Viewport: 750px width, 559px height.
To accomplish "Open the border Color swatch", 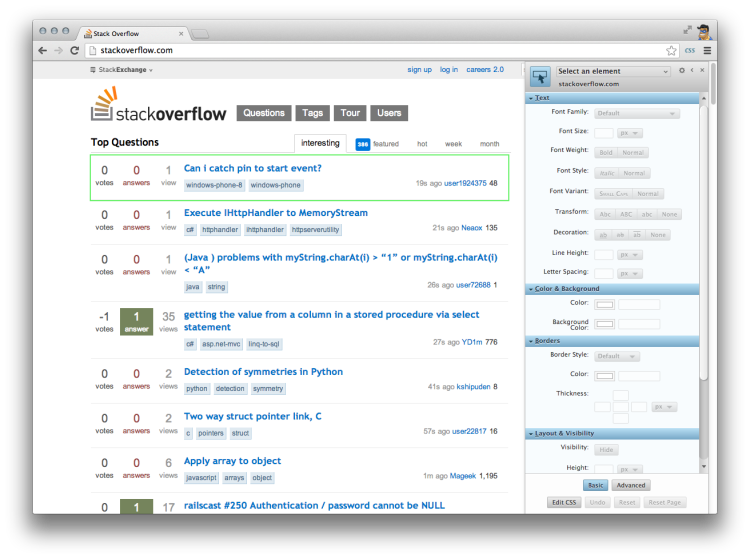I will point(605,376).
